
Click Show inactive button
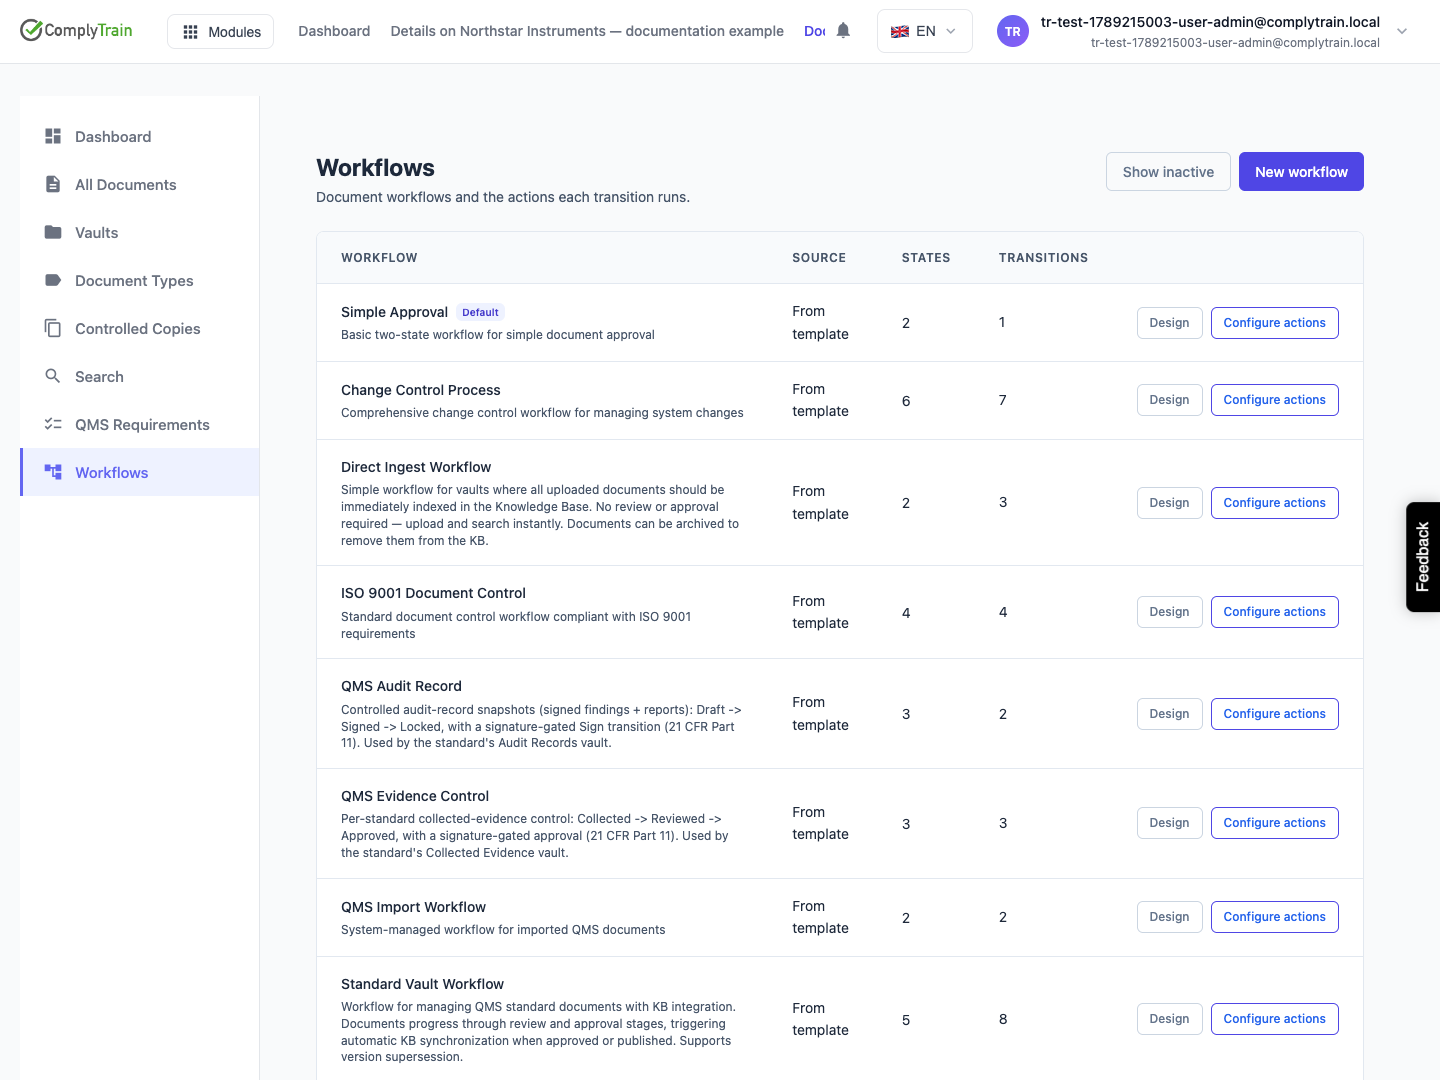coord(1168,172)
